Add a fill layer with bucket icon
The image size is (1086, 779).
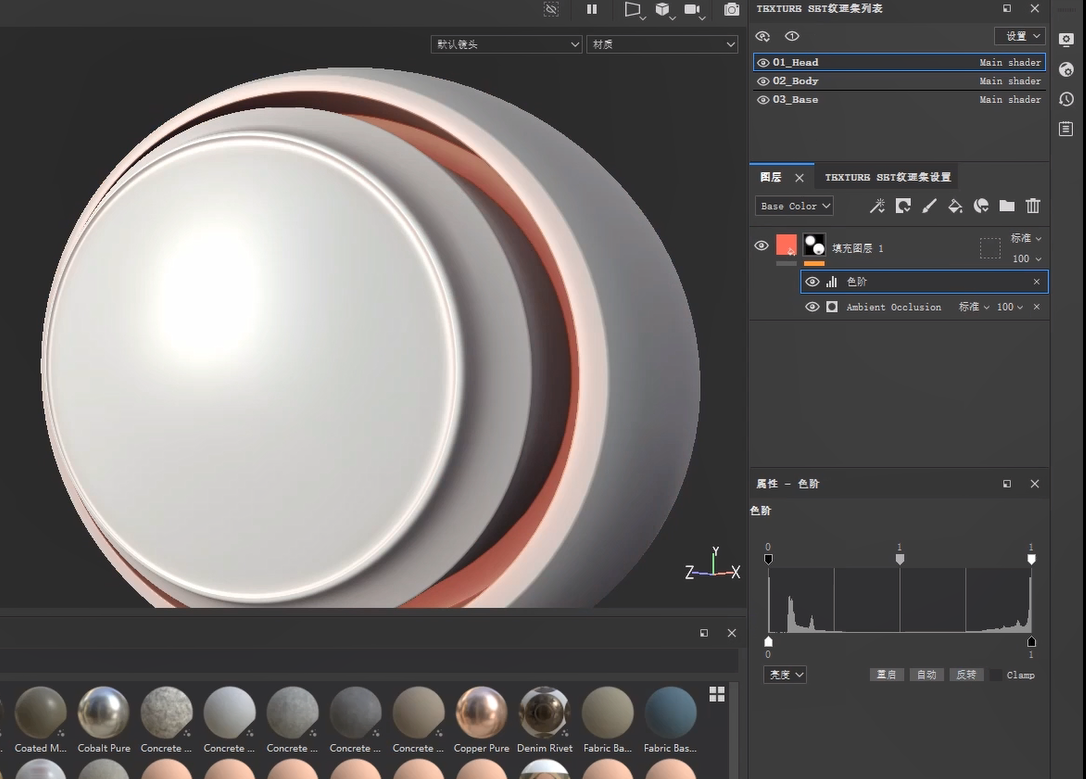point(955,206)
